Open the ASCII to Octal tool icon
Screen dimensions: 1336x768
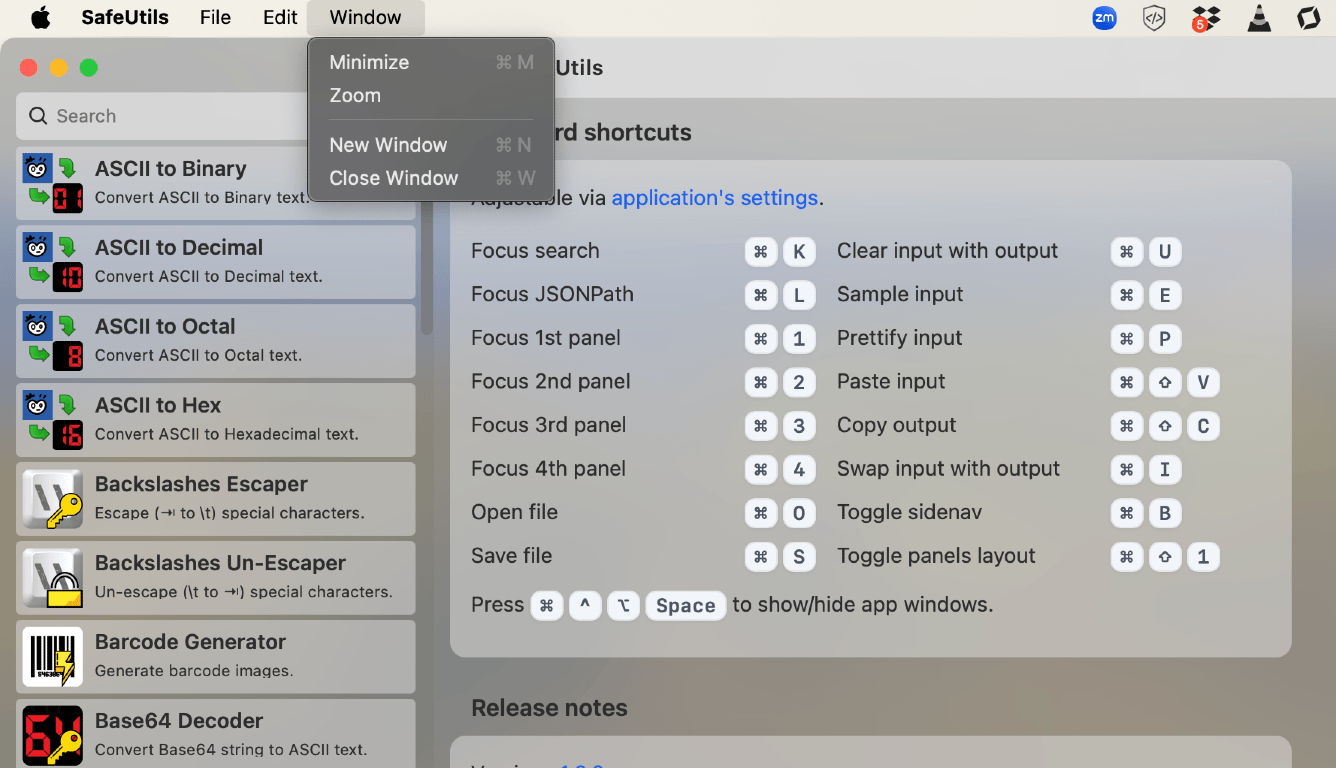pos(53,341)
